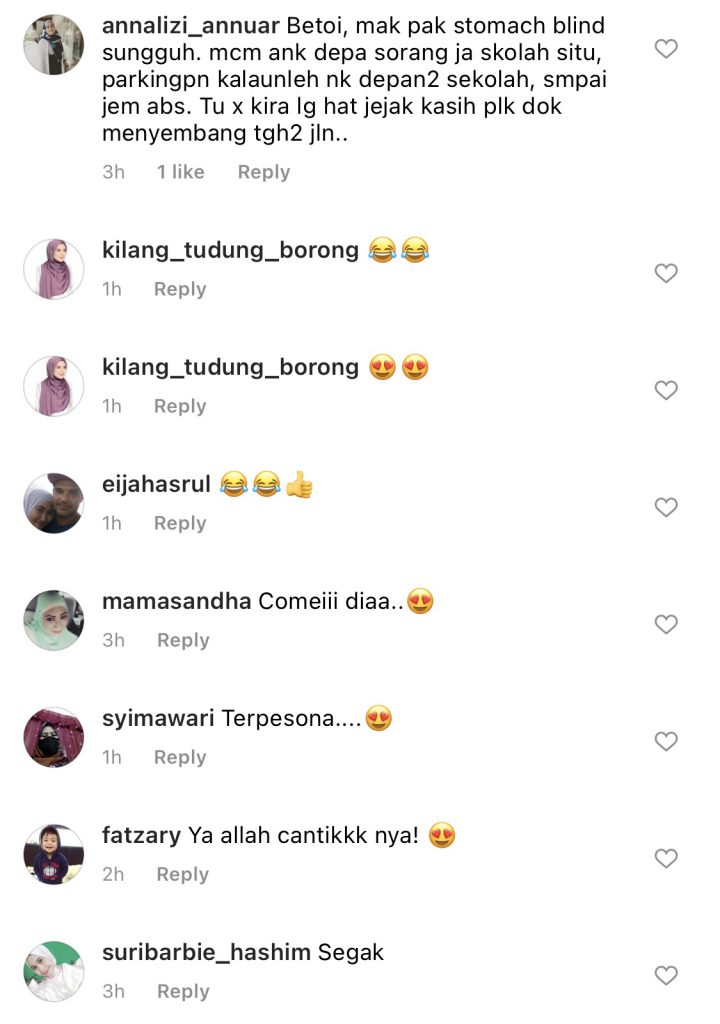Open eijahasrul's profile picture
Image resolution: width=720 pixels, height=1024 pixels.
pos(54,503)
